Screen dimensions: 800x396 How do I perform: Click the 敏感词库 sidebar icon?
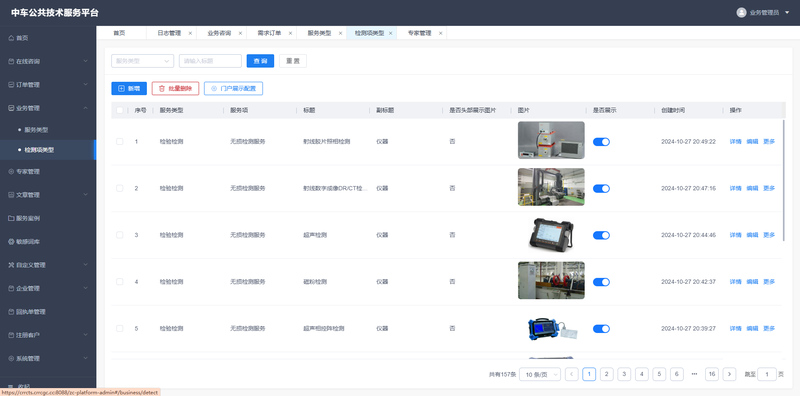(x=11, y=242)
